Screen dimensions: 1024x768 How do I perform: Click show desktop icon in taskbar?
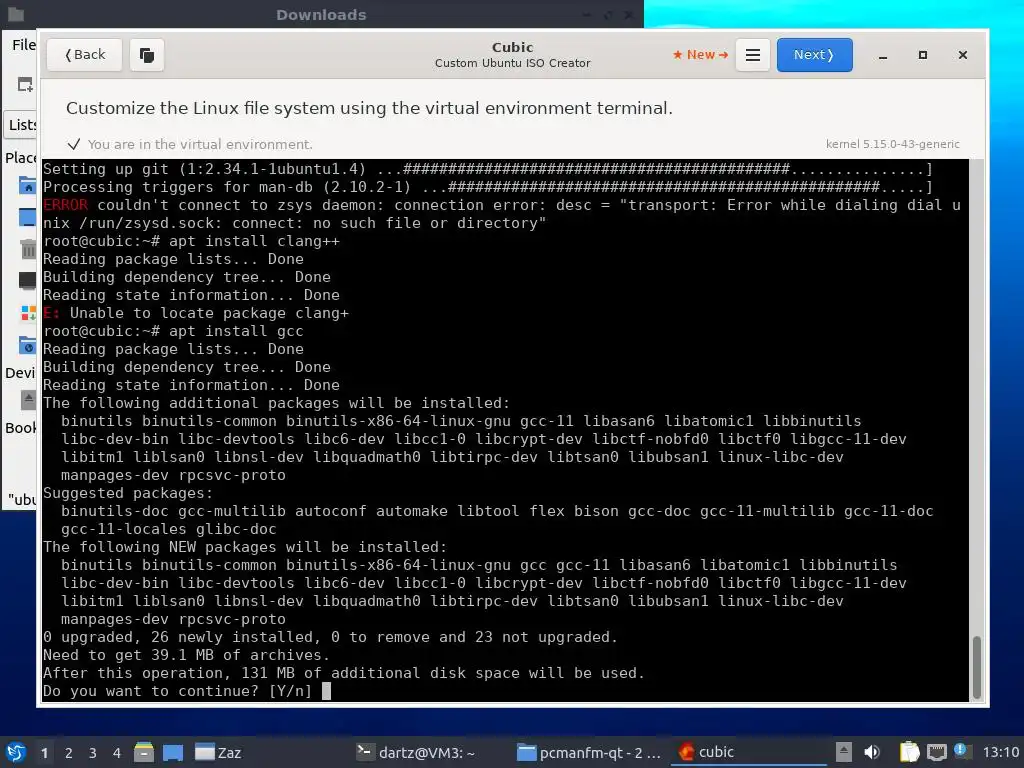(172, 752)
